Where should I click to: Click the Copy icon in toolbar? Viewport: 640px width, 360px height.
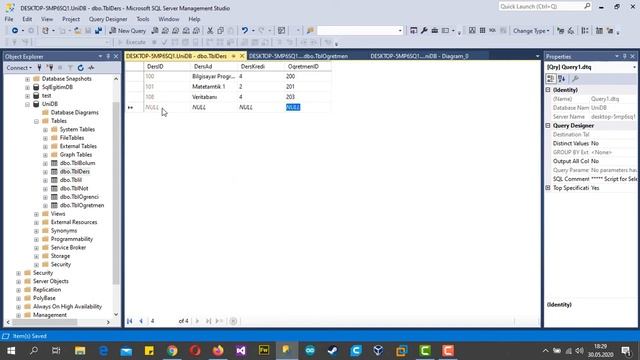pyautogui.click(x=220, y=31)
